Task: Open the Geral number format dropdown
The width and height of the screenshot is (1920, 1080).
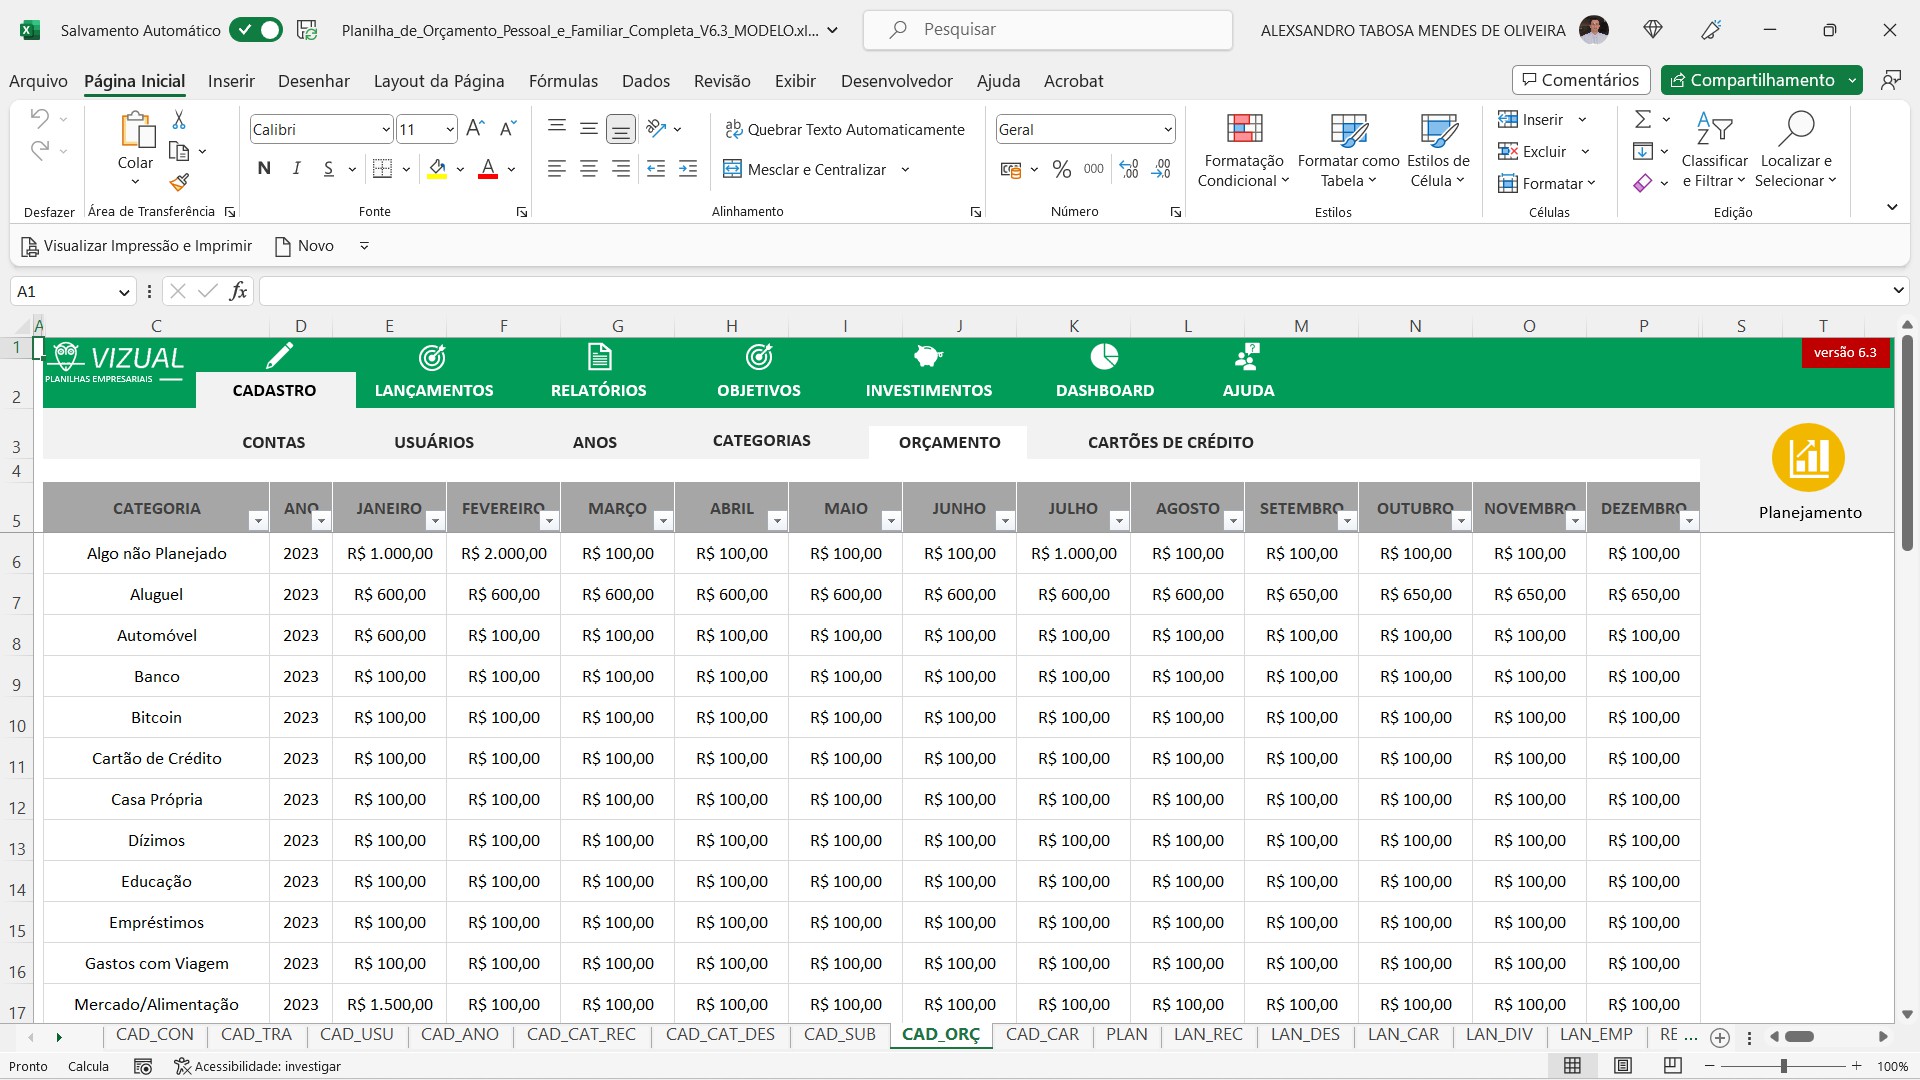Action: pos(1167,130)
